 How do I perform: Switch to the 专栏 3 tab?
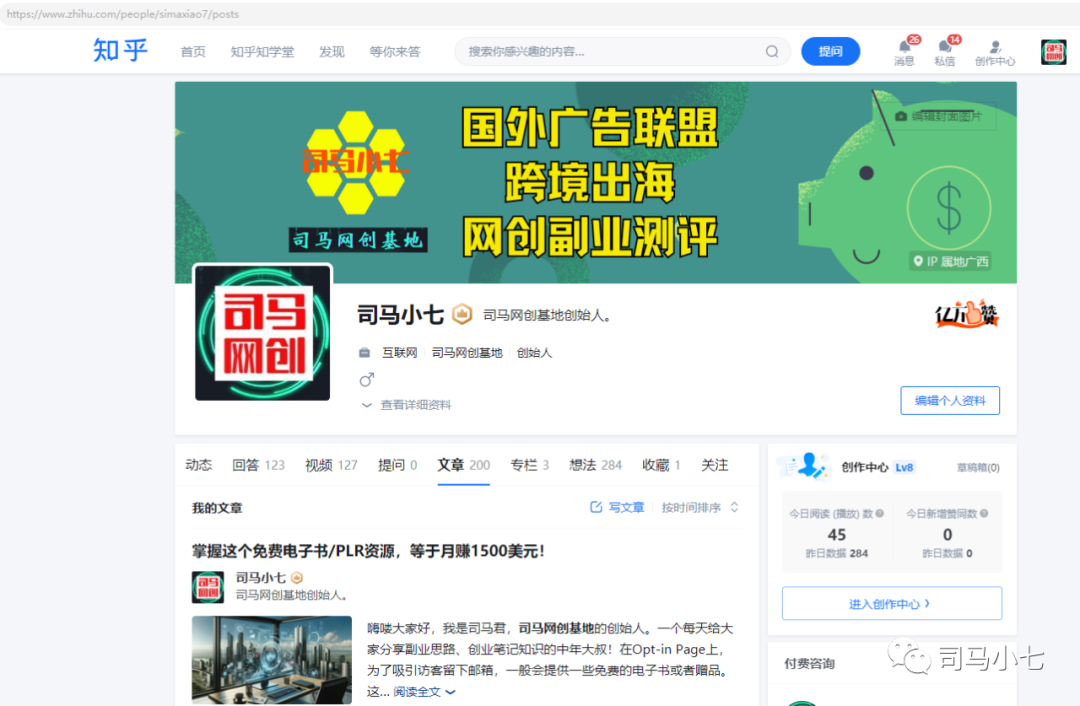[529, 465]
